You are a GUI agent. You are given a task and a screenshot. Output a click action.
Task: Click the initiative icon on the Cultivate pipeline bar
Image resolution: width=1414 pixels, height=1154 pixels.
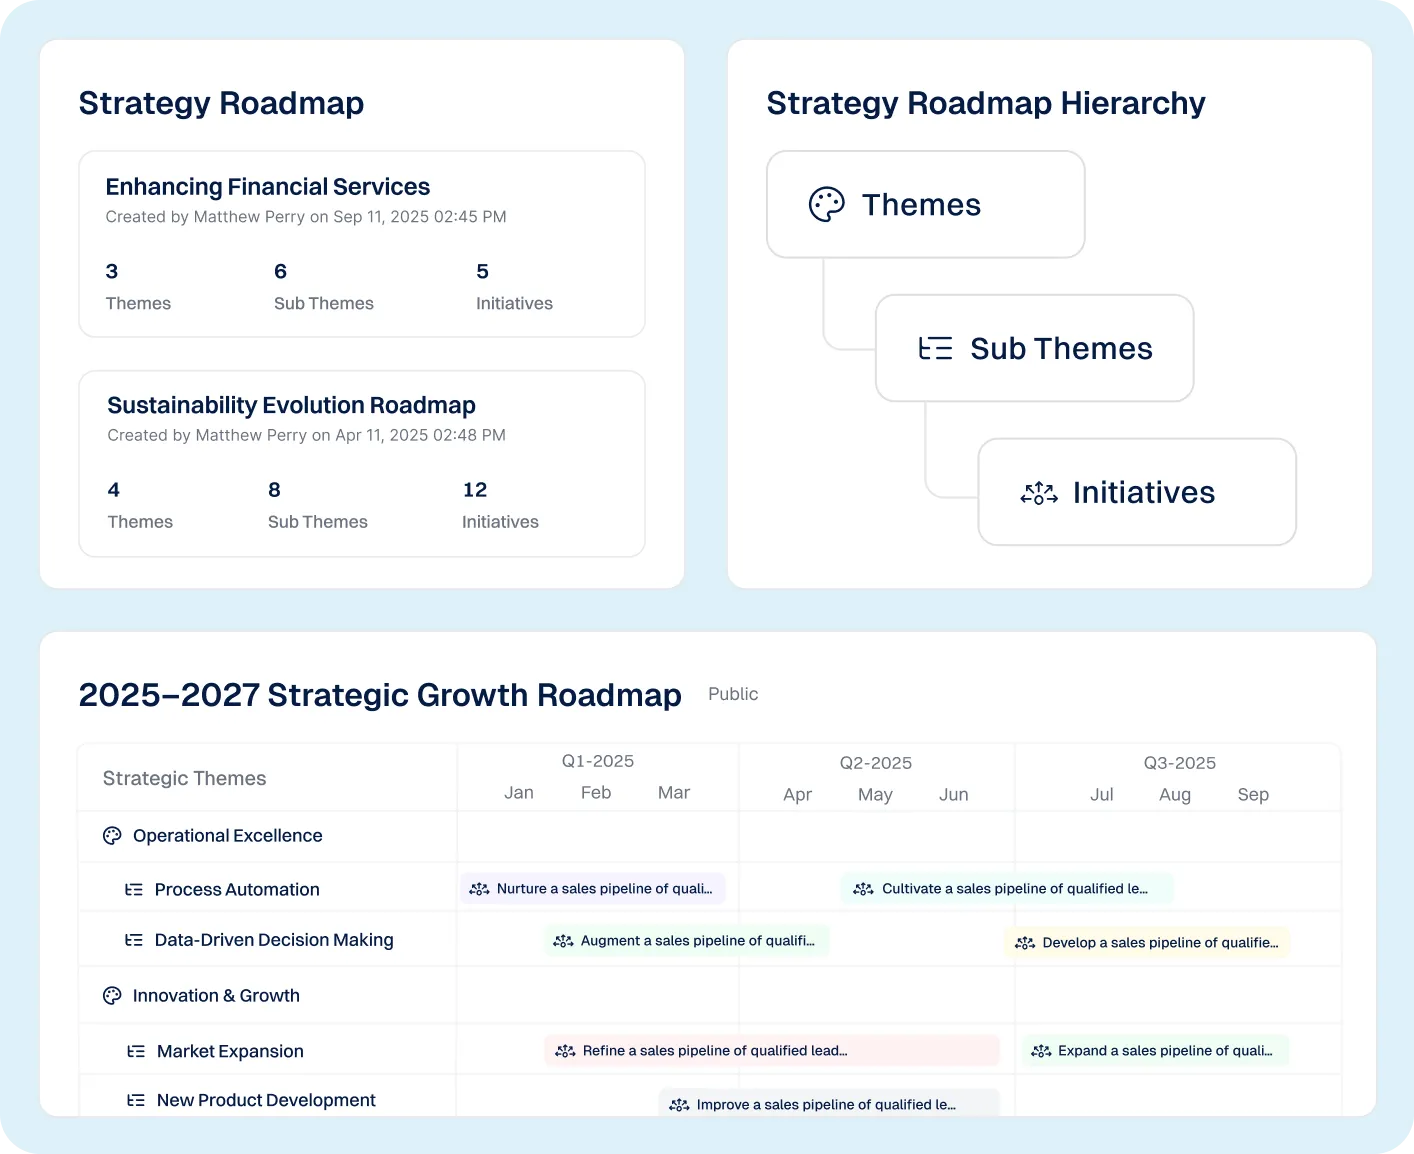pos(862,888)
